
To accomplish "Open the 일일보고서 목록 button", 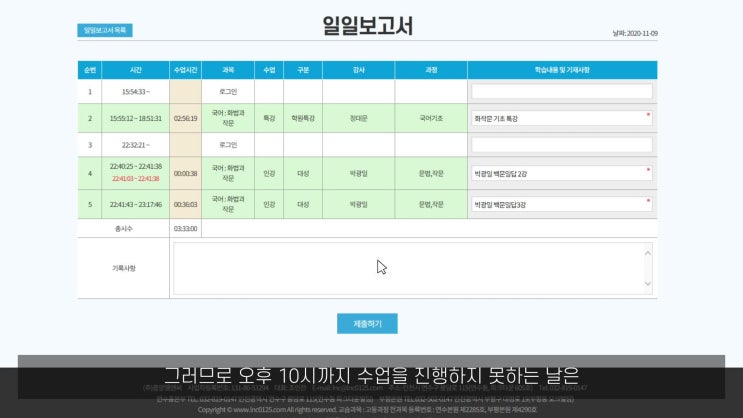I will (x=105, y=30).
